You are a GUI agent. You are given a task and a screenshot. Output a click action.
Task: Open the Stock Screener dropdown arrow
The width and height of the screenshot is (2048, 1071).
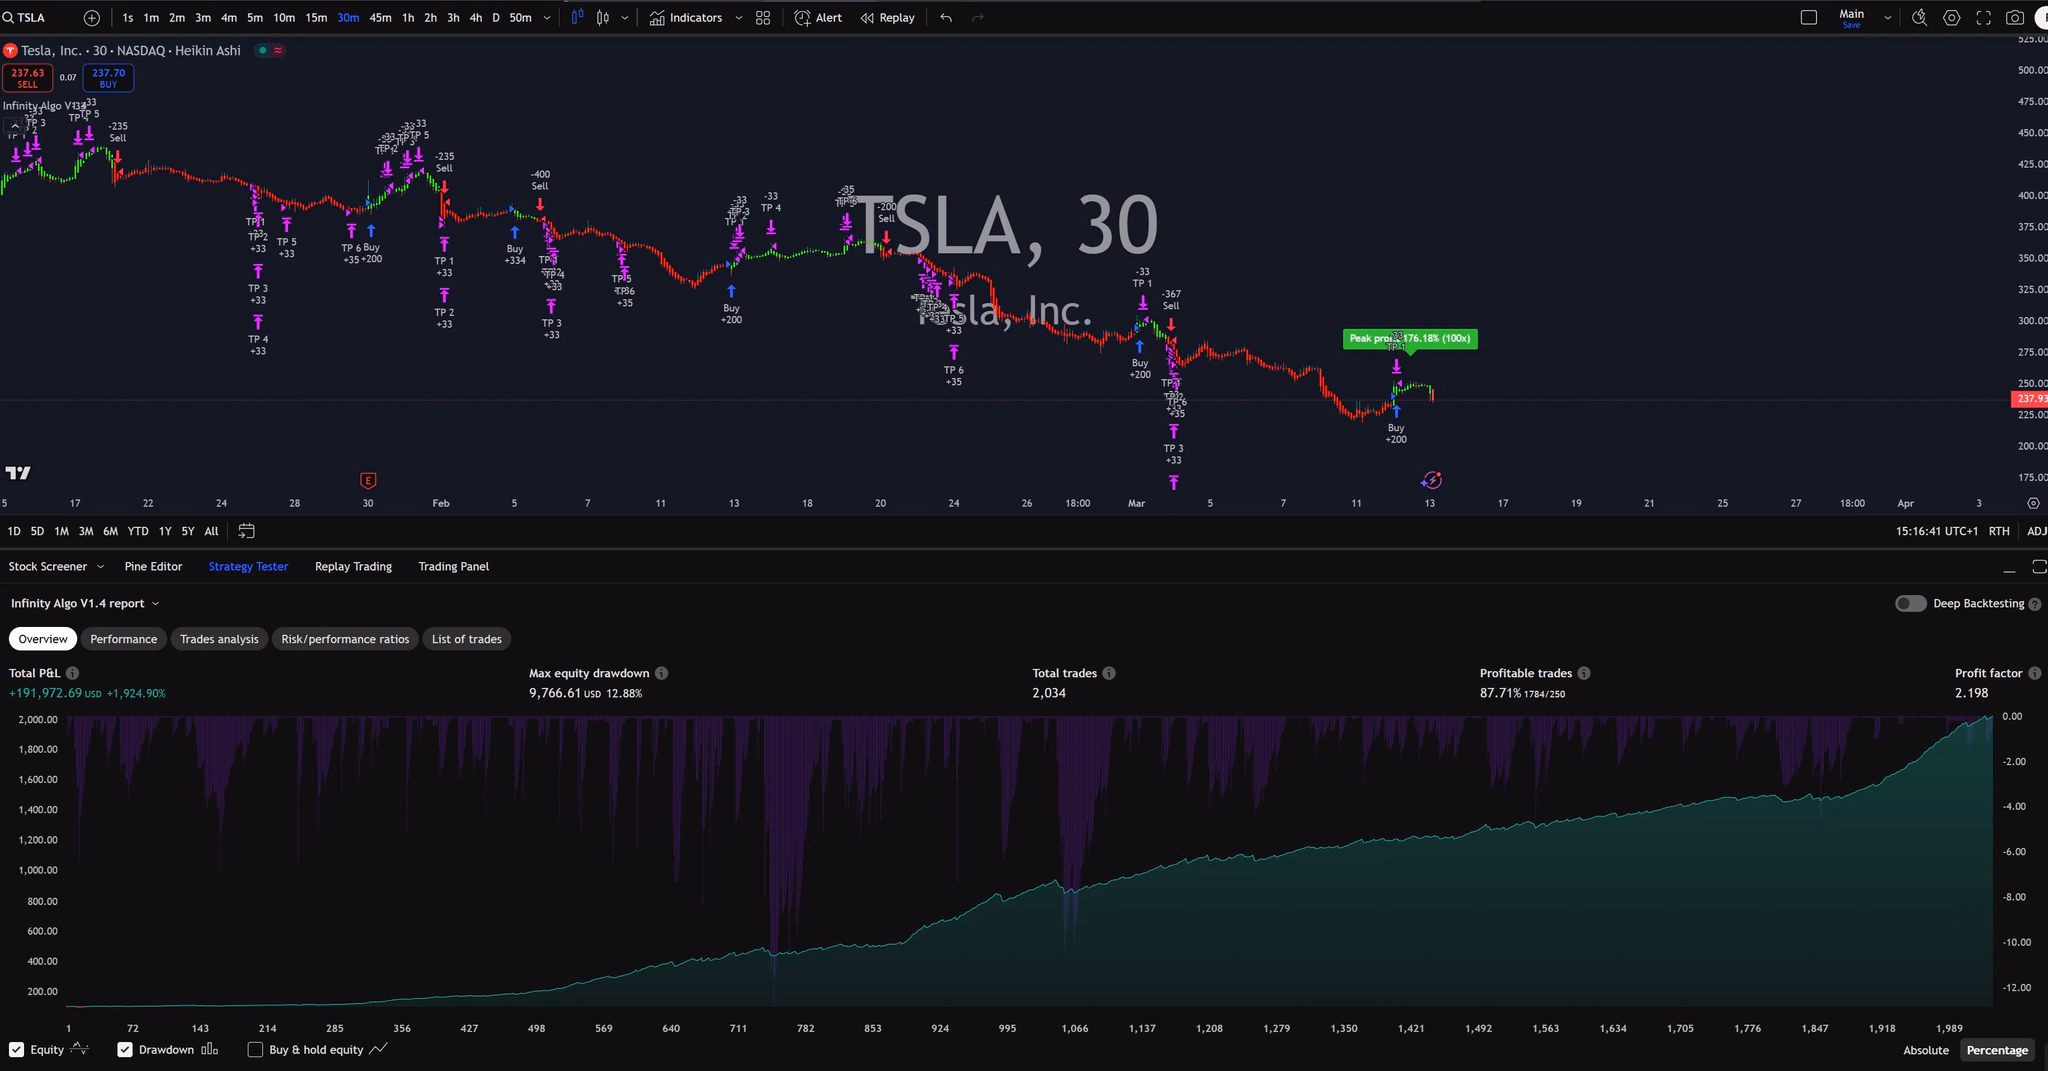(x=100, y=567)
